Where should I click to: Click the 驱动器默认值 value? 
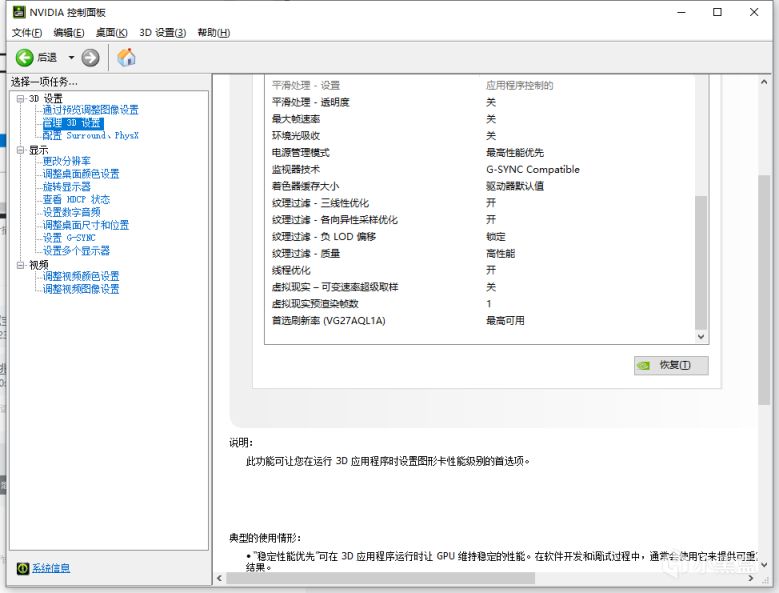point(515,186)
